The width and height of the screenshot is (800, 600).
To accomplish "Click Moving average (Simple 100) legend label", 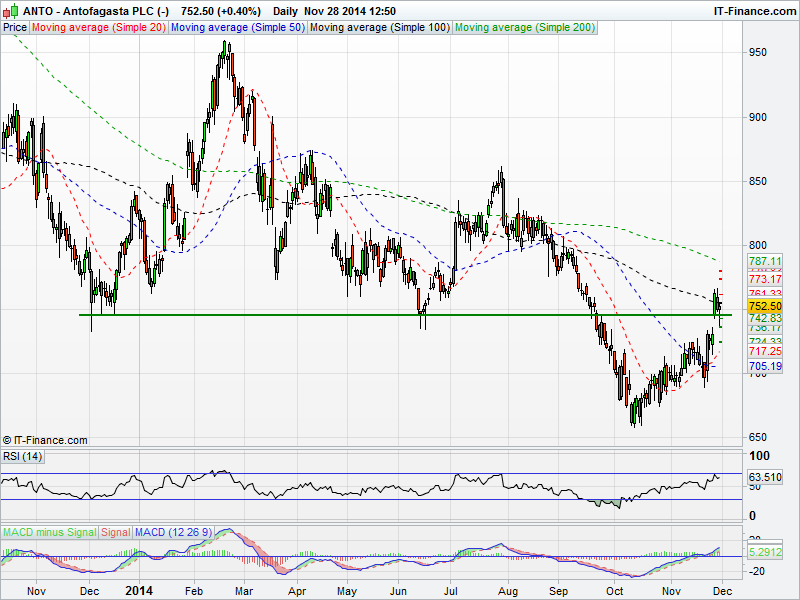I will [378, 27].
